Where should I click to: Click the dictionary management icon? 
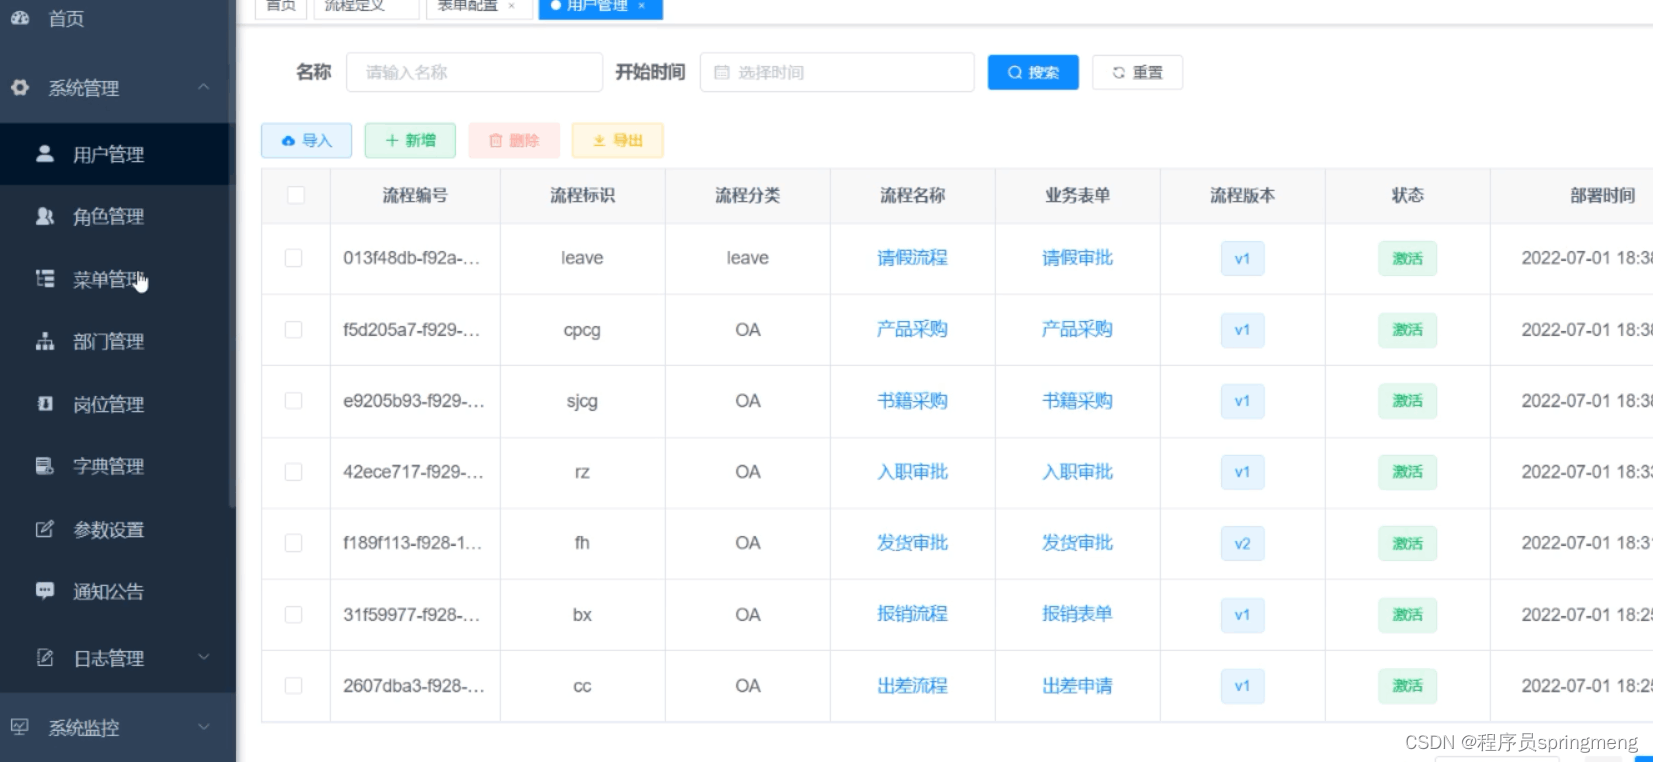[45, 466]
